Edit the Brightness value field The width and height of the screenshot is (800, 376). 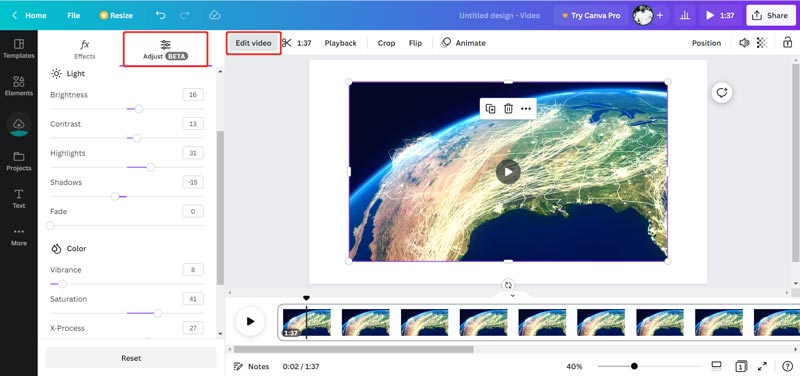[193, 95]
